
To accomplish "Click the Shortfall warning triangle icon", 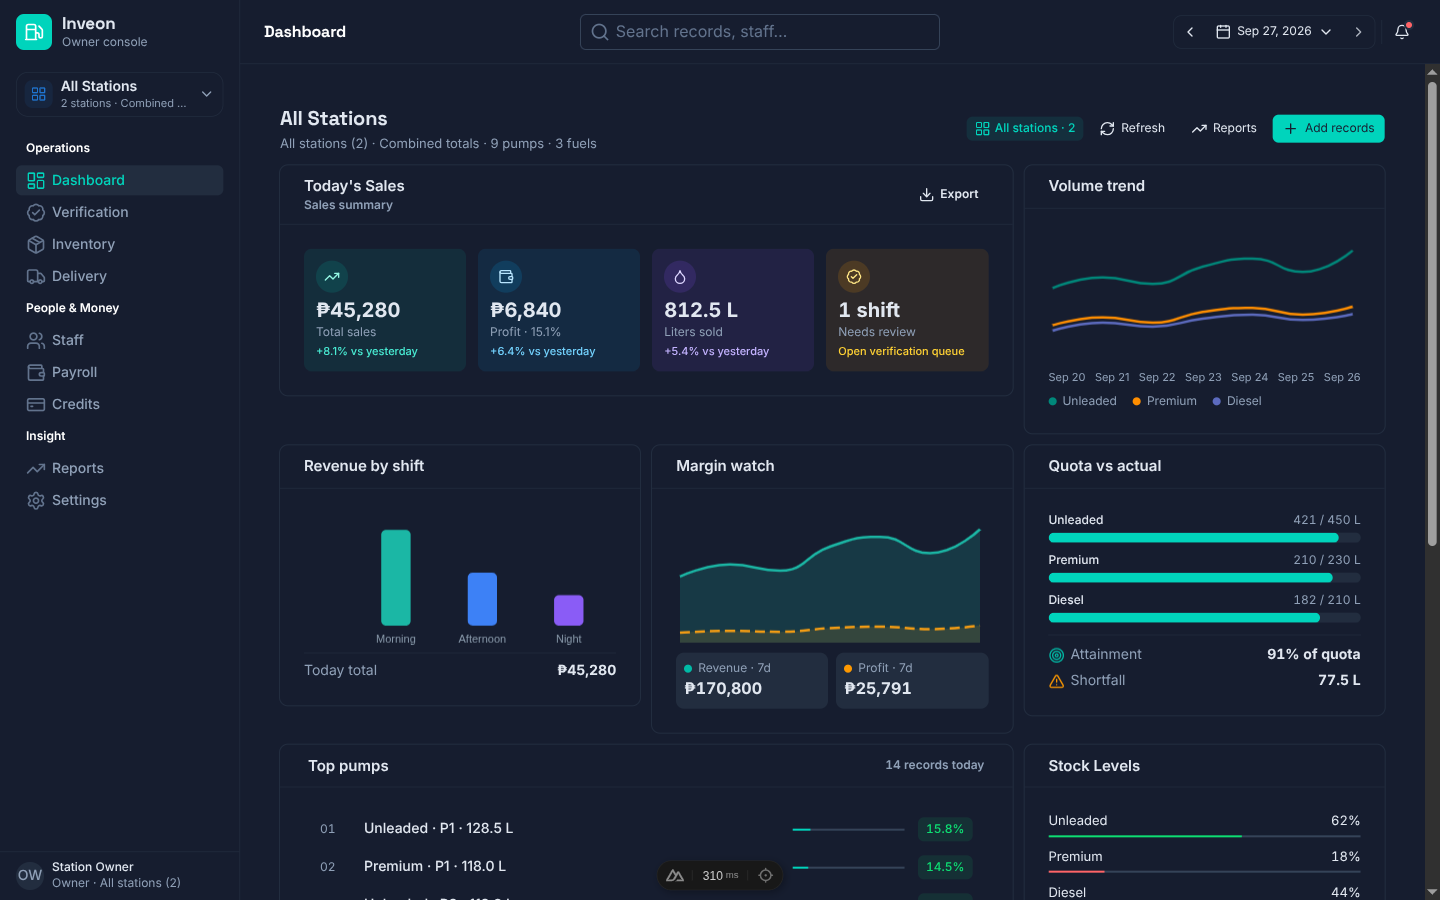I will pos(1056,681).
